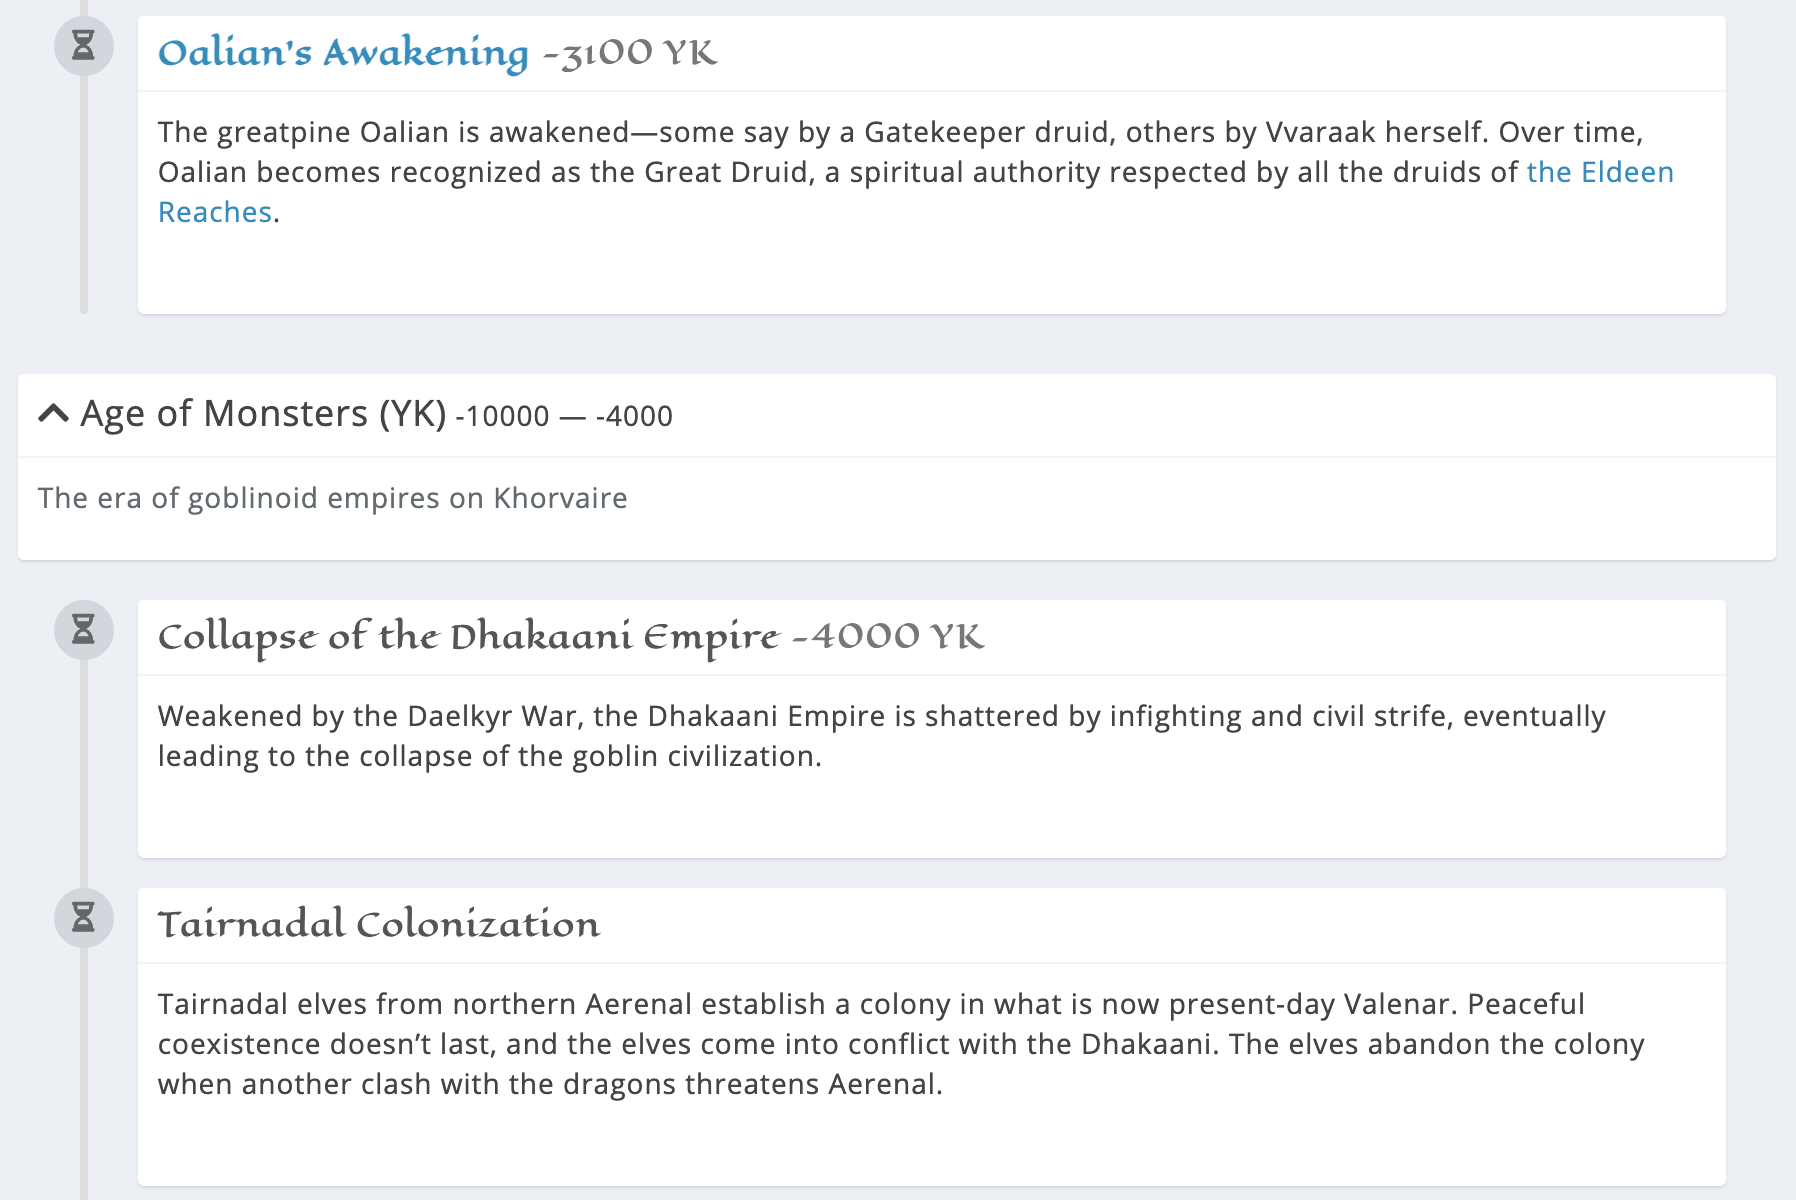The width and height of the screenshot is (1796, 1200).
Task: Click the Tairnadal elves description paragraph
Action: pos(900,1044)
